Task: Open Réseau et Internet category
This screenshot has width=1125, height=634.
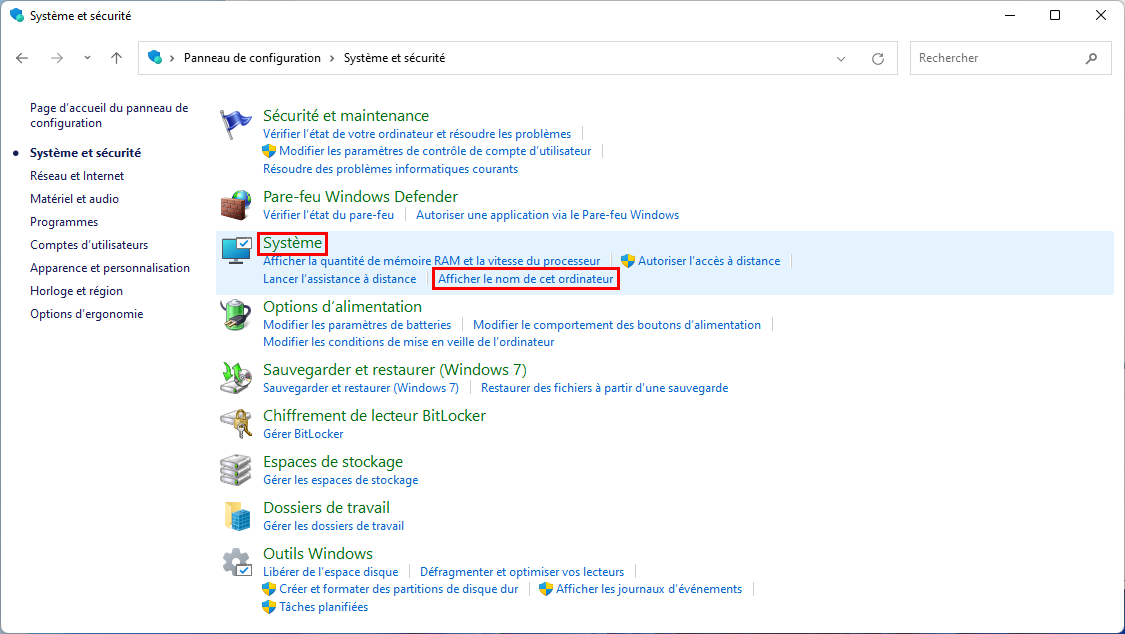Action: 77,176
